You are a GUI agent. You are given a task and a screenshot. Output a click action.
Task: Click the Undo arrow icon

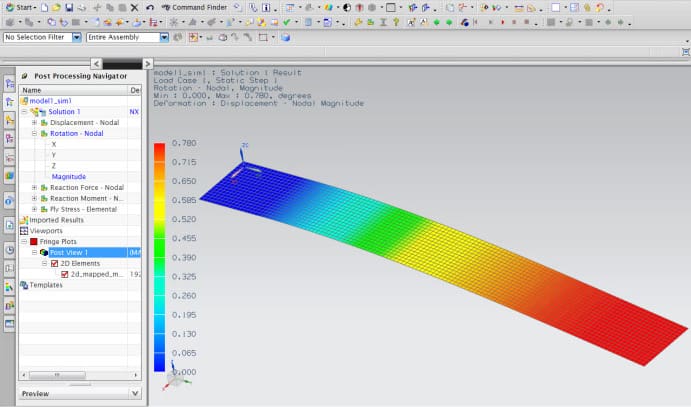150,7
